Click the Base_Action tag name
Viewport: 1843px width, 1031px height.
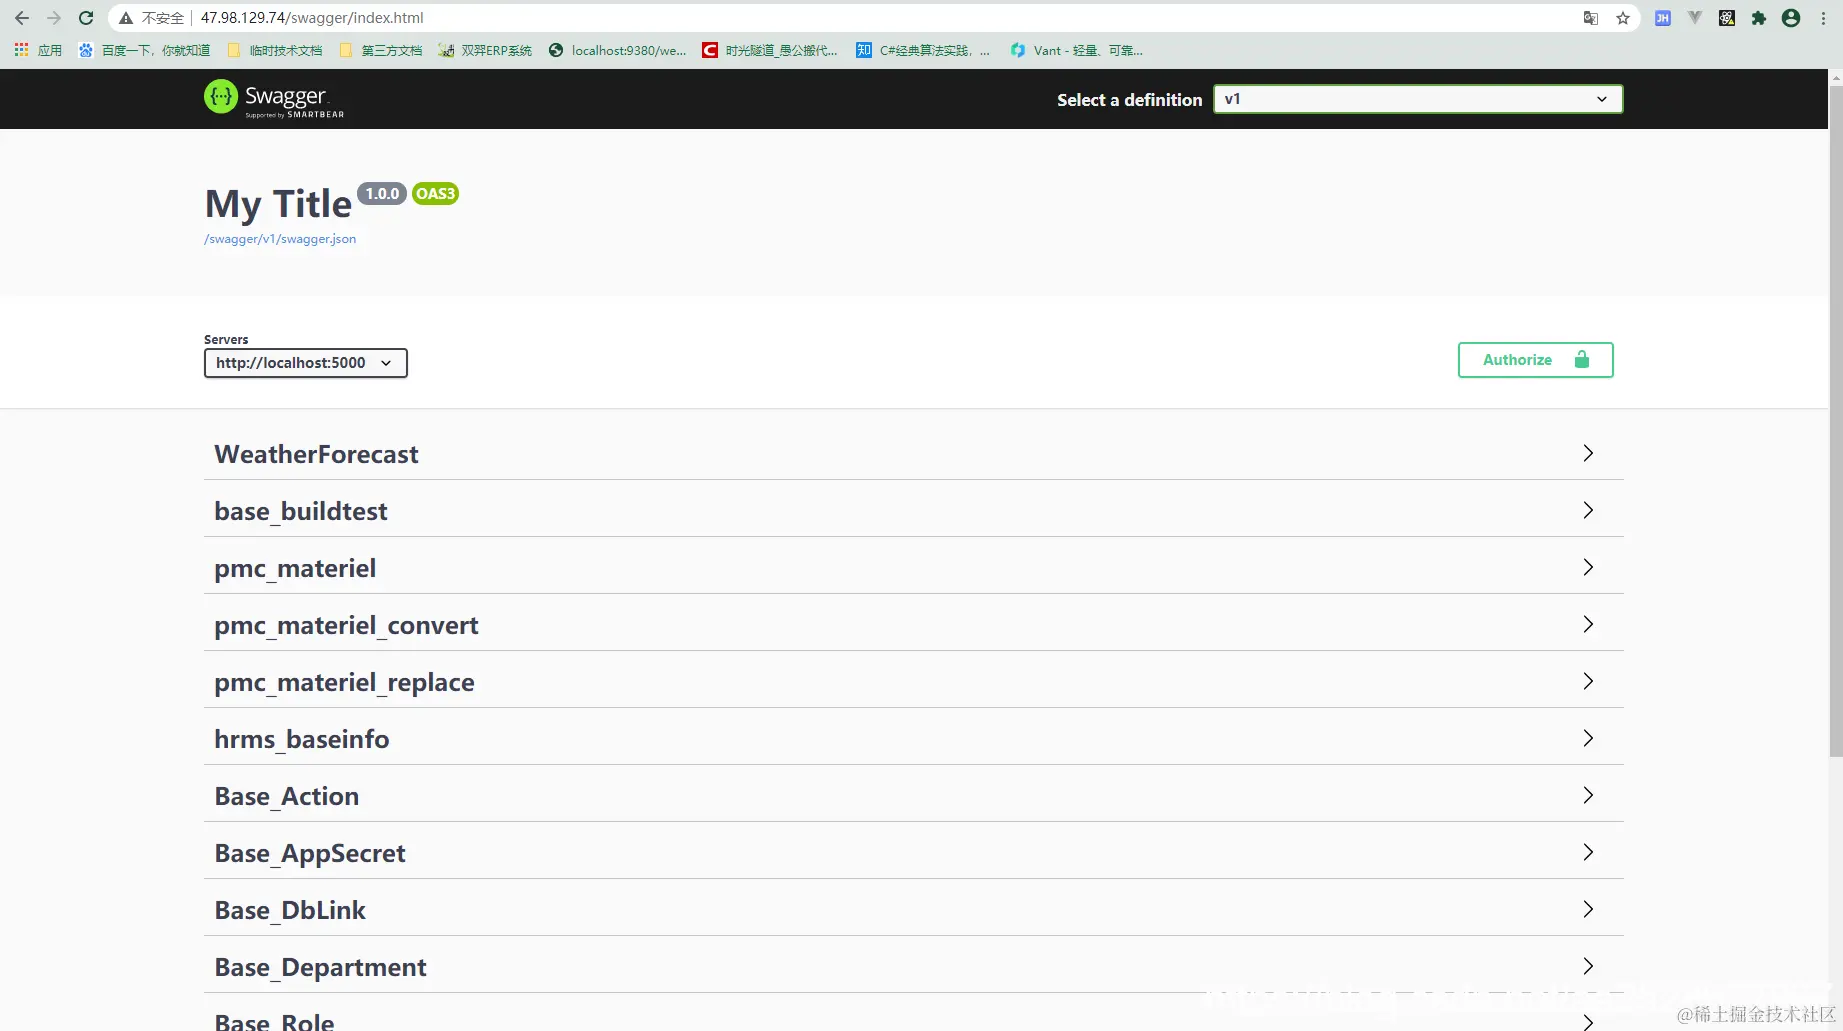coord(287,796)
